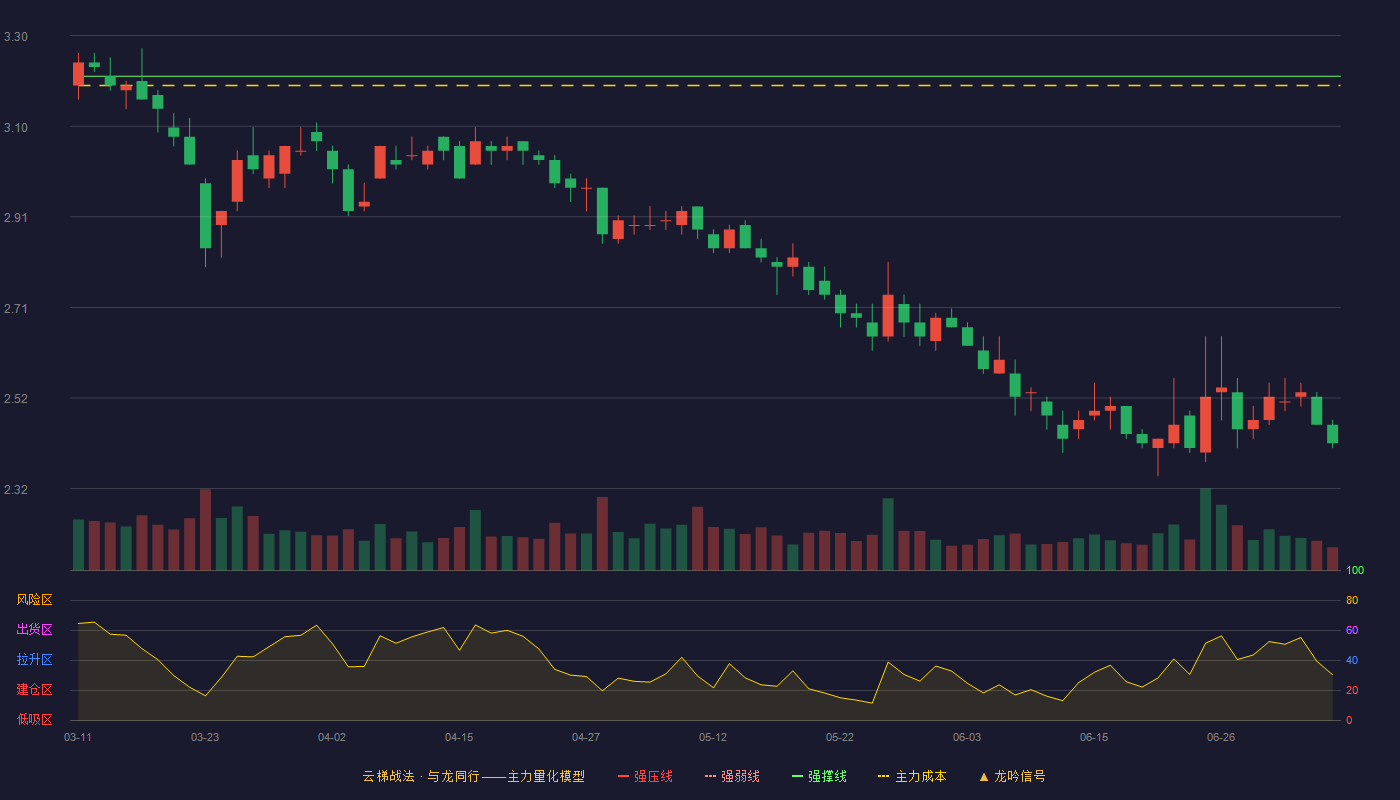Viewport: 1400px width, 800px height.
Task: Click the 3.30 price axis label
Action: [x=16, y=37]
